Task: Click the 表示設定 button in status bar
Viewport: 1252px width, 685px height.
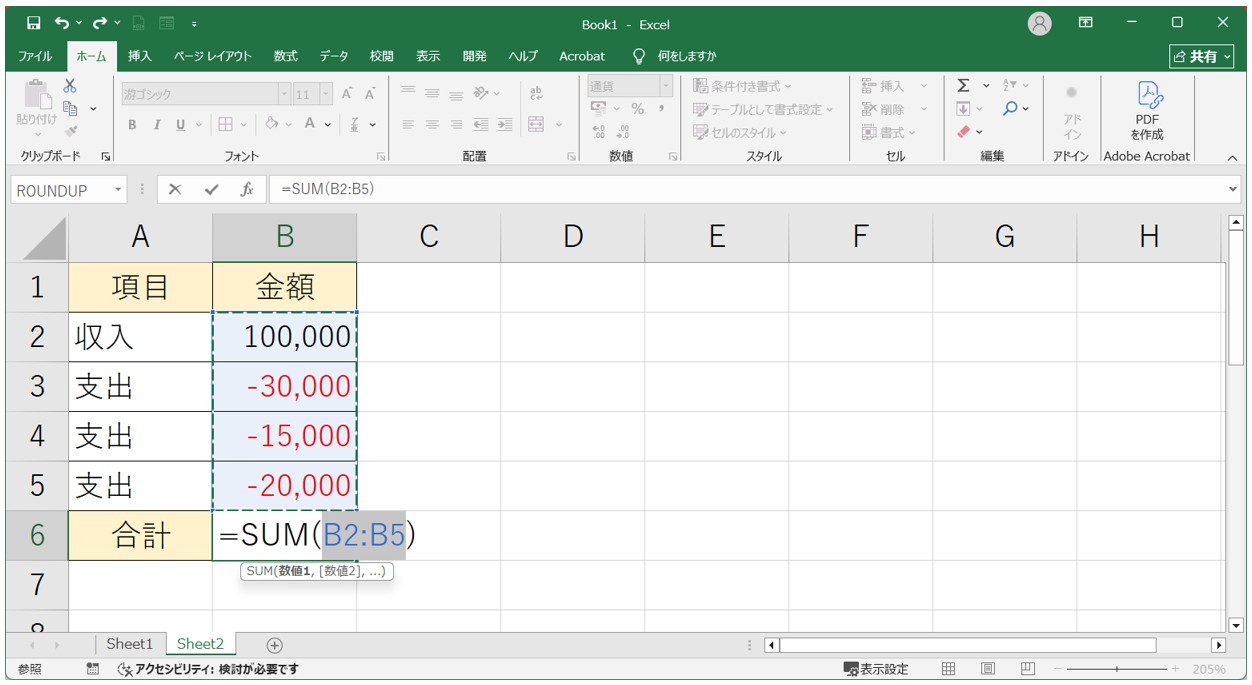Action: click(x=876, y=669)
